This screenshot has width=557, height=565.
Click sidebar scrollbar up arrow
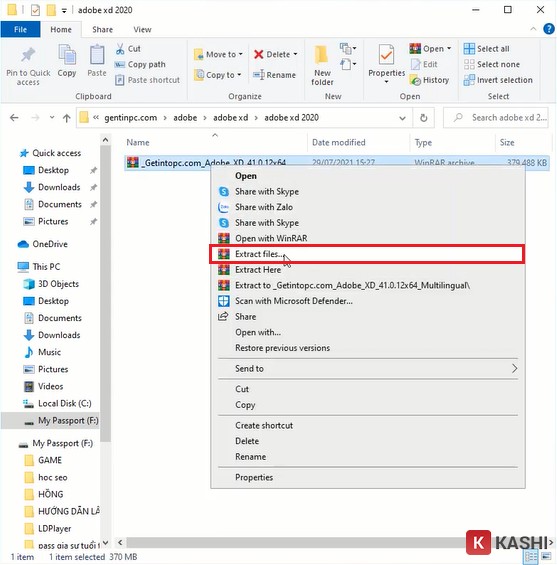[x=105, y=140]
